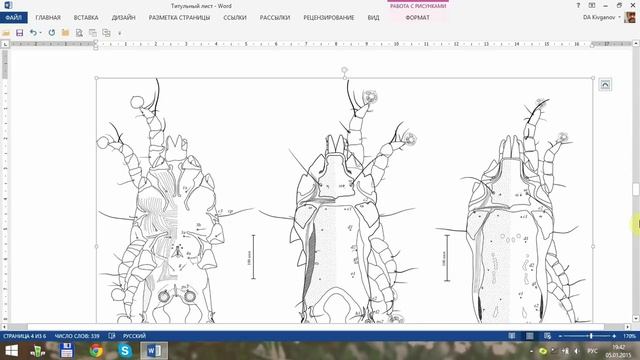Click the first overlapping-windows icon in quick access toolbar
Viewport: 640px width, 360px height.
point(93,33)
